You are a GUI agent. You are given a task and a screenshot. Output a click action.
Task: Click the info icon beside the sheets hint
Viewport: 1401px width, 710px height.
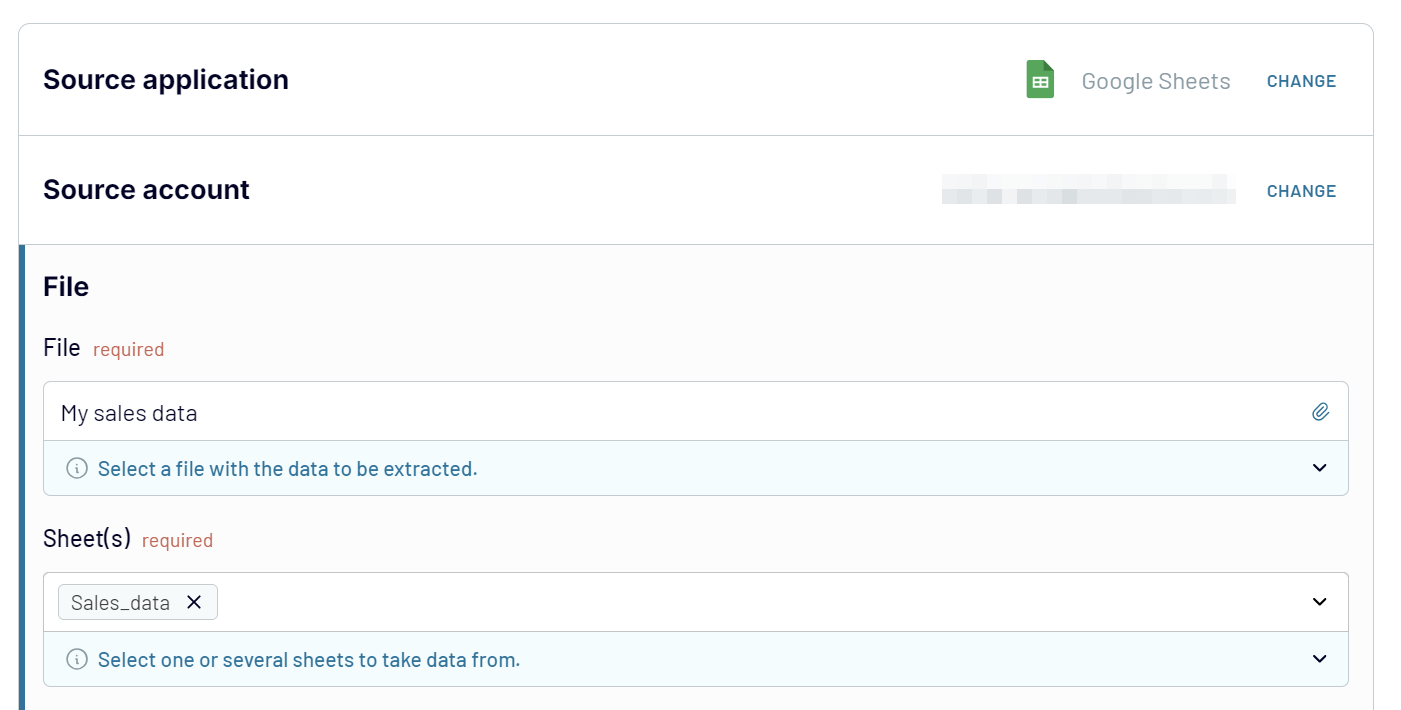[76, 659]
